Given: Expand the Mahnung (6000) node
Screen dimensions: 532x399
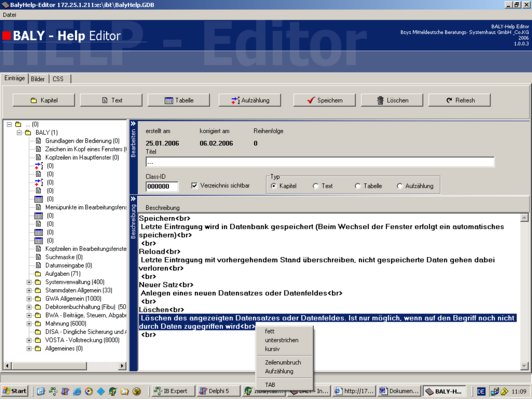Looking at the screenshot, I should pyautogui.click(x=29, y=323).
